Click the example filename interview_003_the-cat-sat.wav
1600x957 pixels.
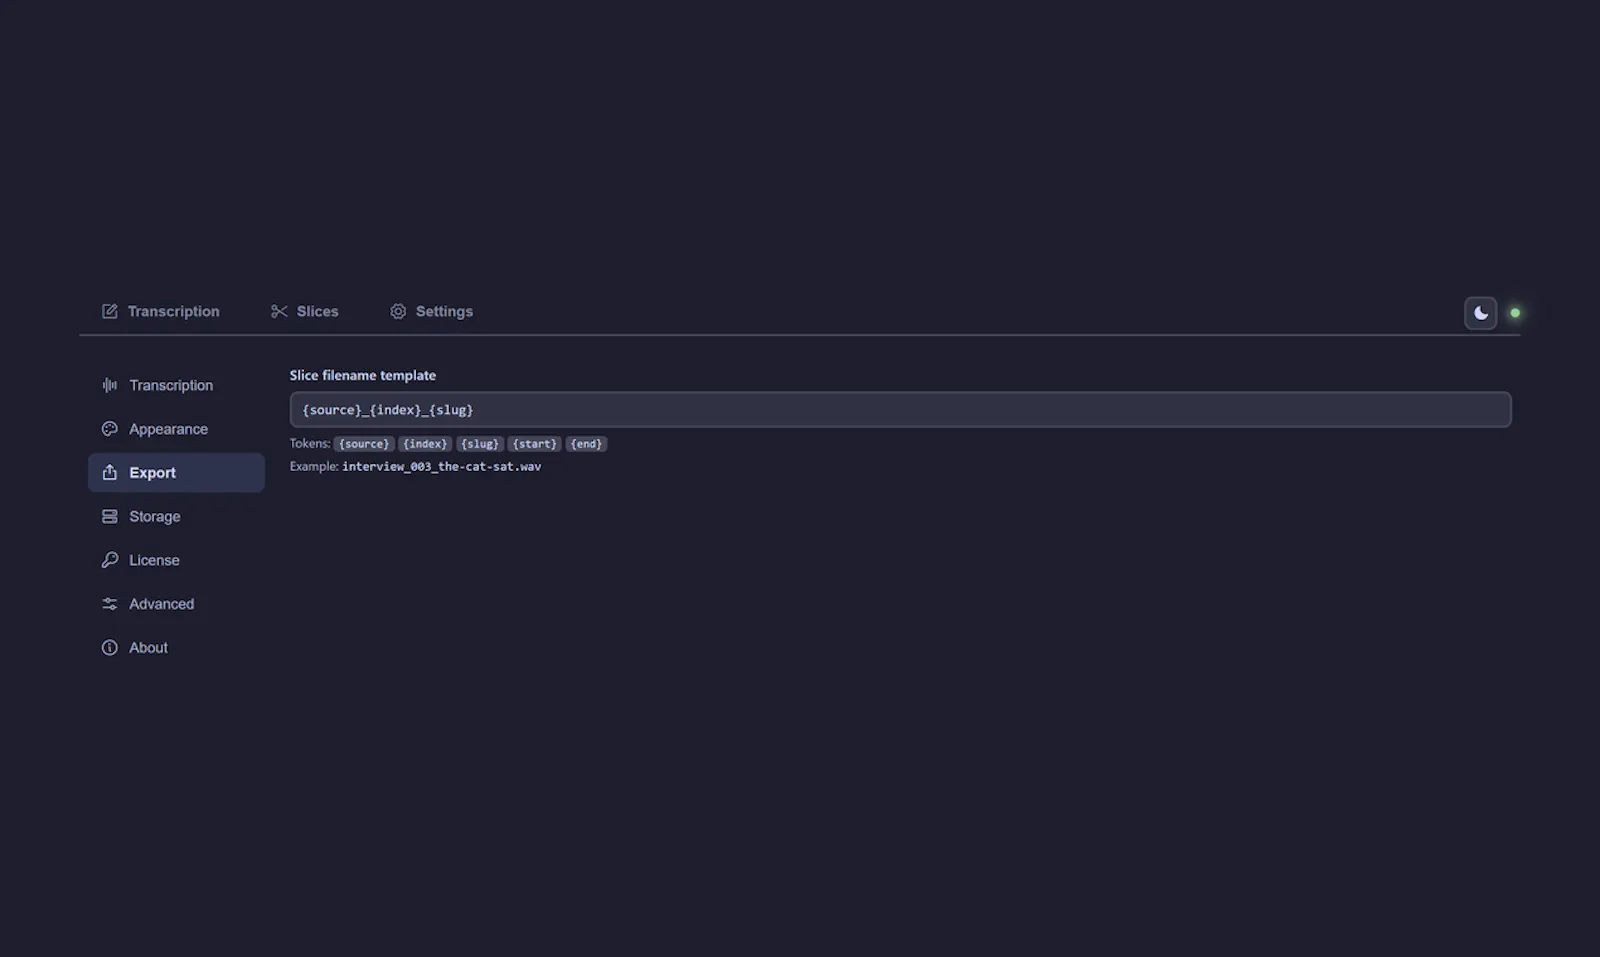(x=441, y=467)
